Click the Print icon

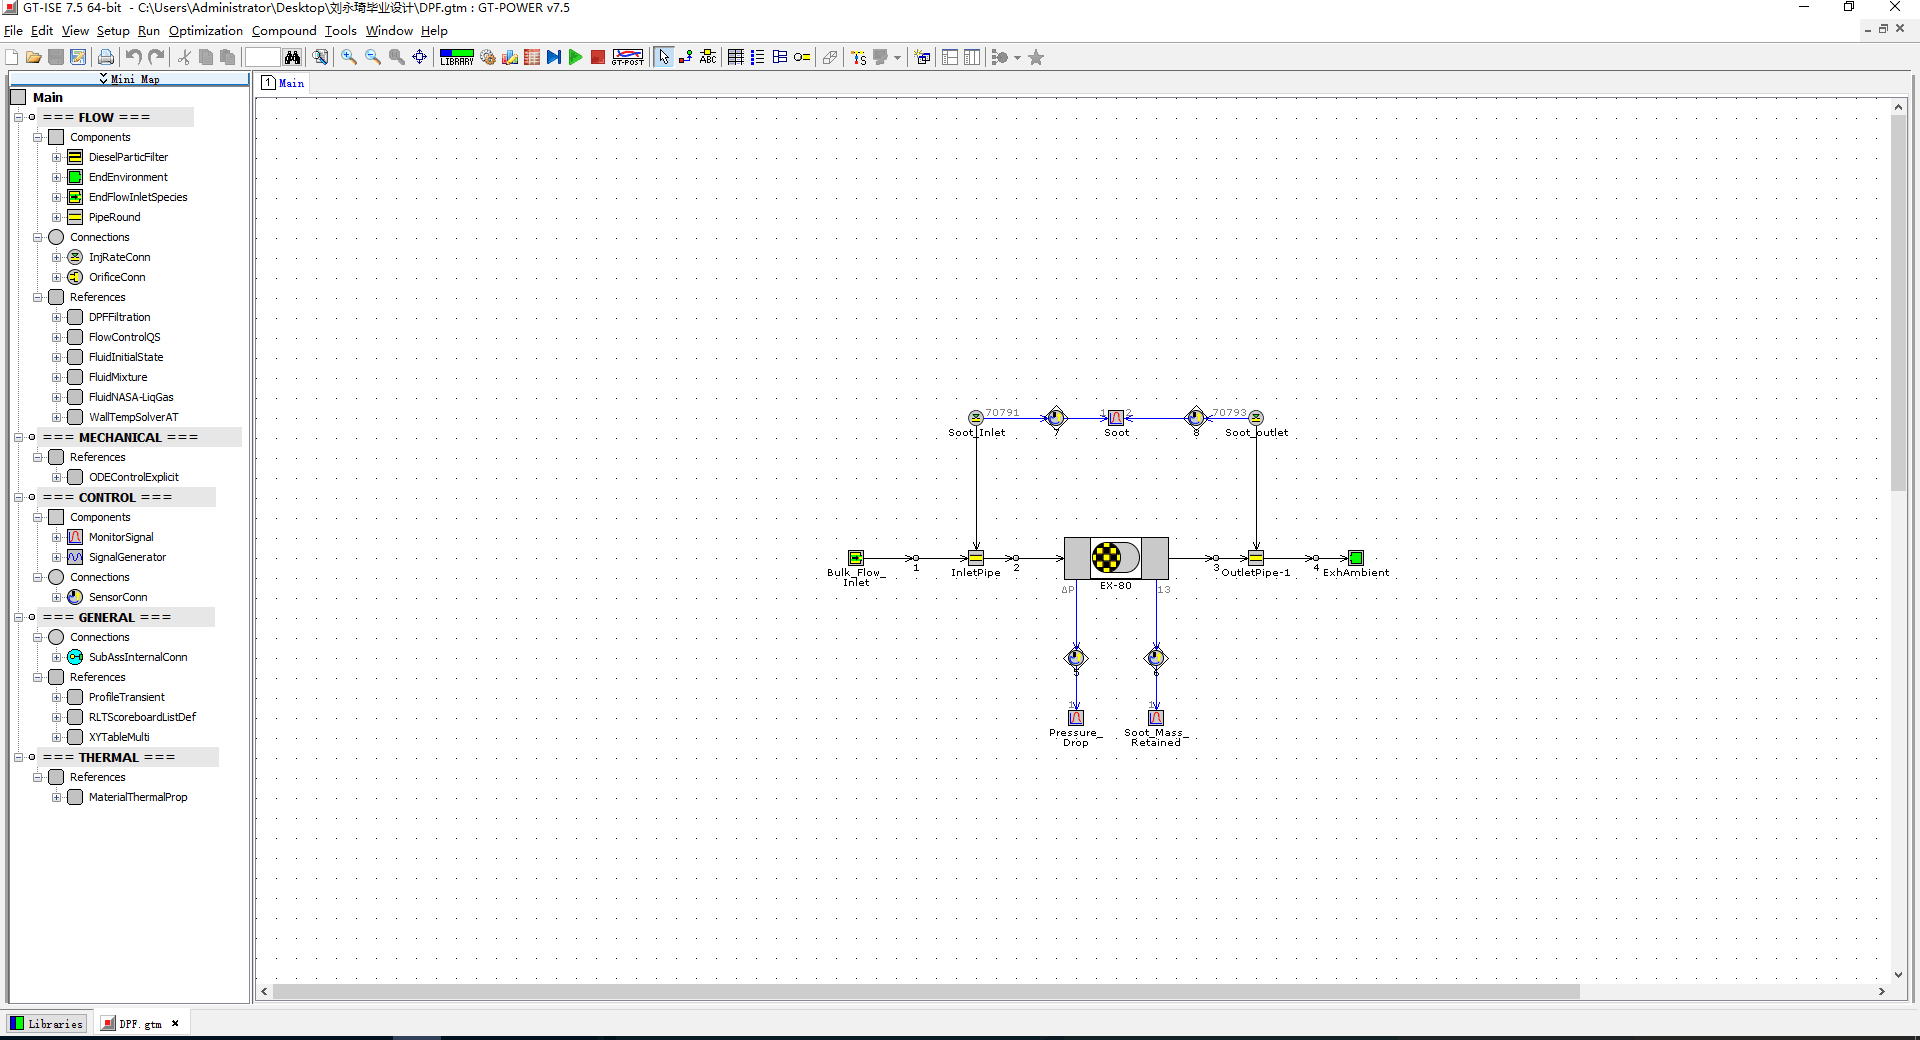(x=106, y=57)
